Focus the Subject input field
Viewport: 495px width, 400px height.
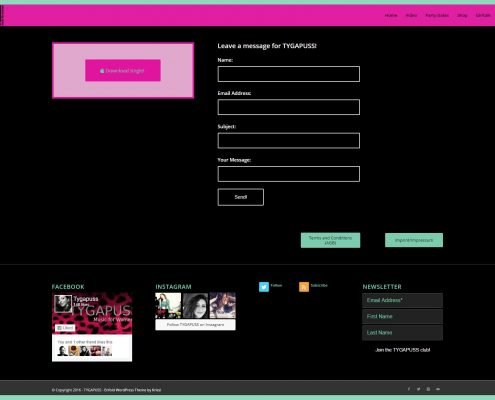click(x=289, y=141)
